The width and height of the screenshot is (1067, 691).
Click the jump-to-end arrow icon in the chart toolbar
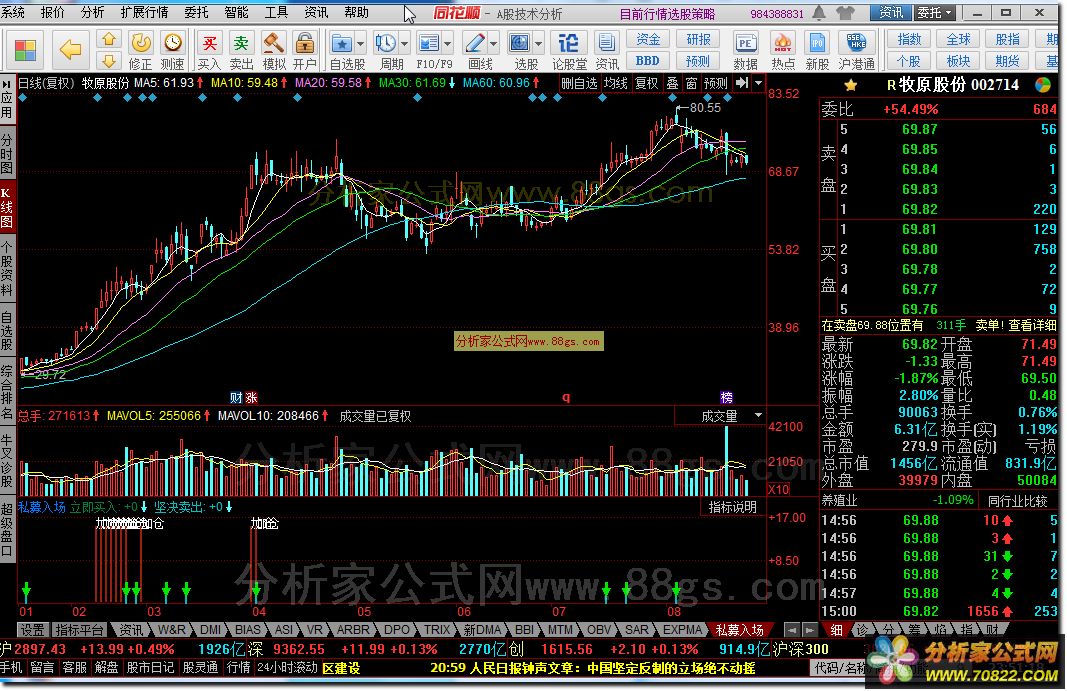coord(742,83)
